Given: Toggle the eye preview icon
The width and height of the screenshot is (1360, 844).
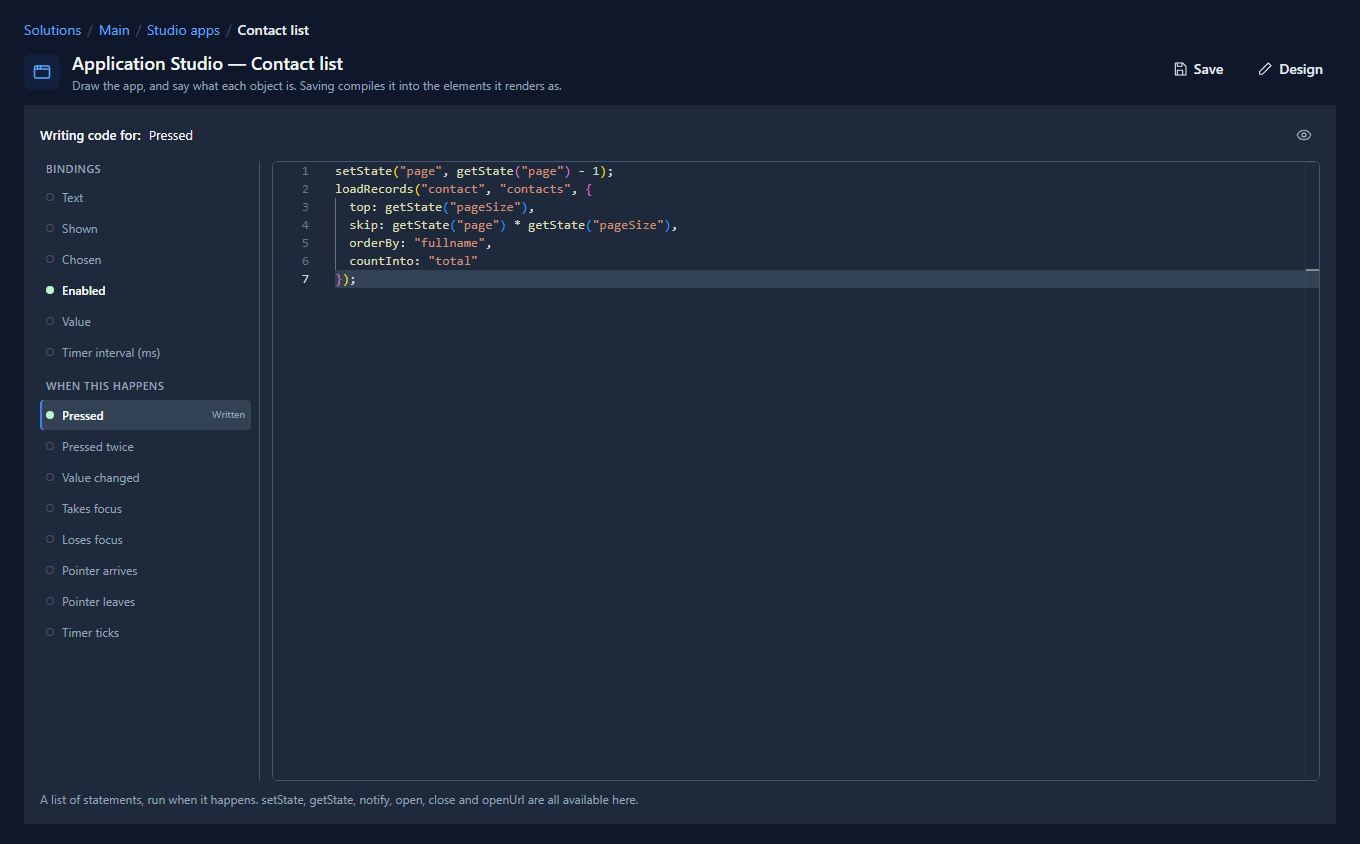Looking at the screenshot, I should [x=1304, y=135].
